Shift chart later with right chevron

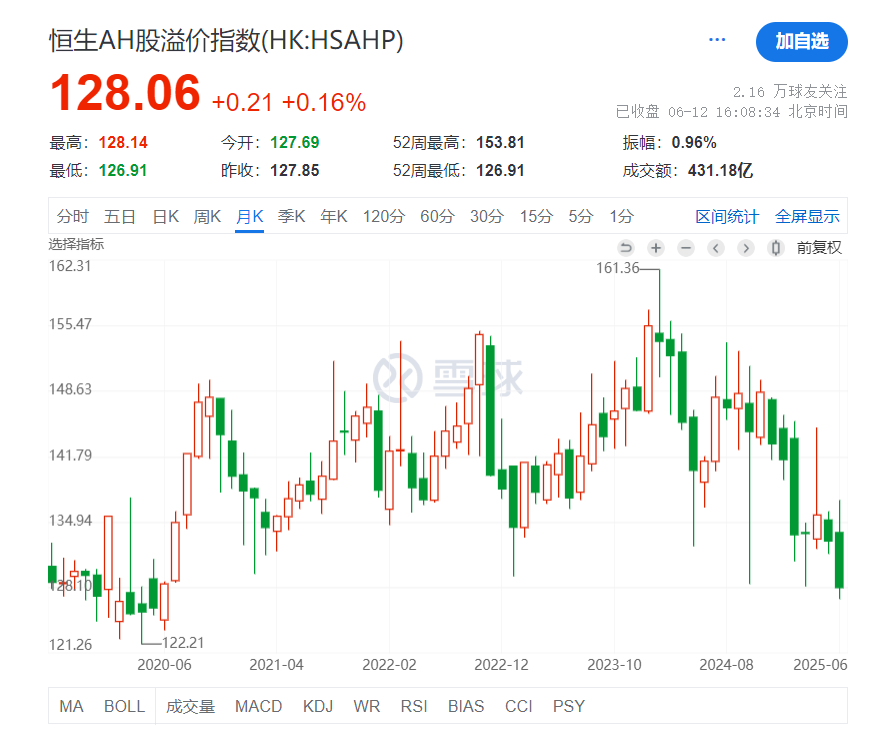745,247
